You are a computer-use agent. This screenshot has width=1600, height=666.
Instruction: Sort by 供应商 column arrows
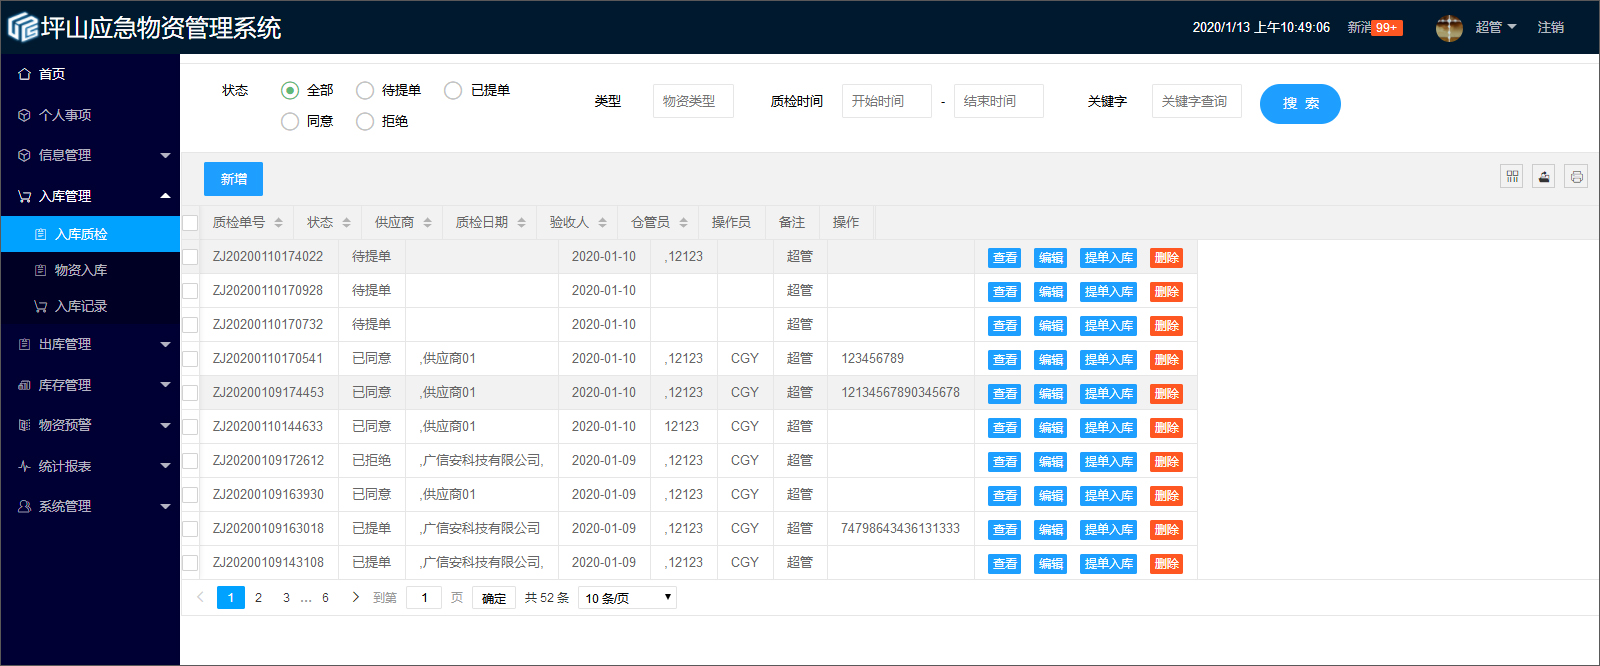[x=427, y=223]
